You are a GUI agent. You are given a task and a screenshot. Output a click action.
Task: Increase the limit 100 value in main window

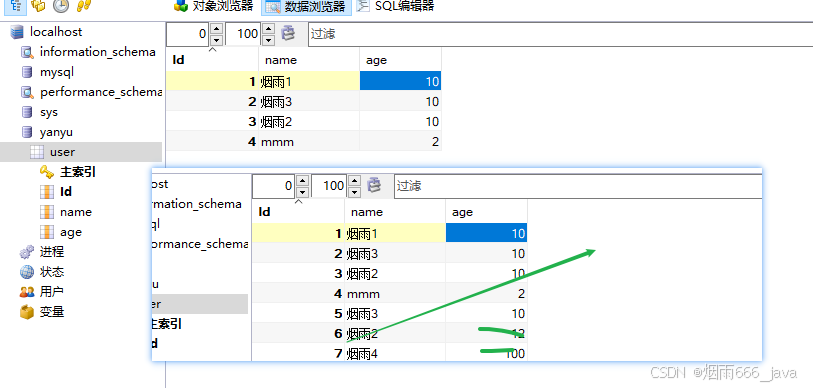[268, 29]
